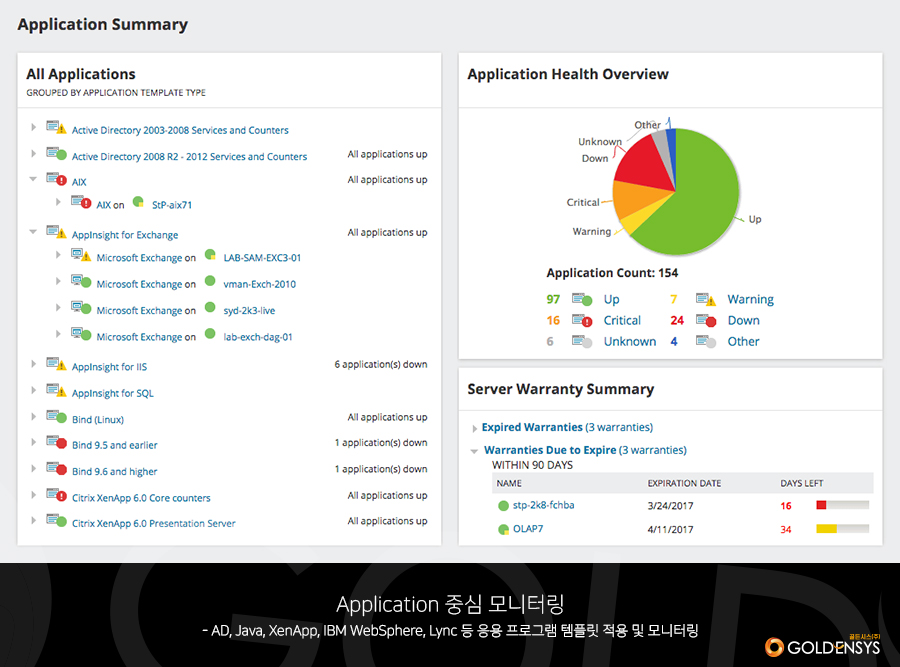Open the stp-2k8-fchba server link
Viewport: 900px width, 667px height.
pyautogui.click(x=543, y=505)
